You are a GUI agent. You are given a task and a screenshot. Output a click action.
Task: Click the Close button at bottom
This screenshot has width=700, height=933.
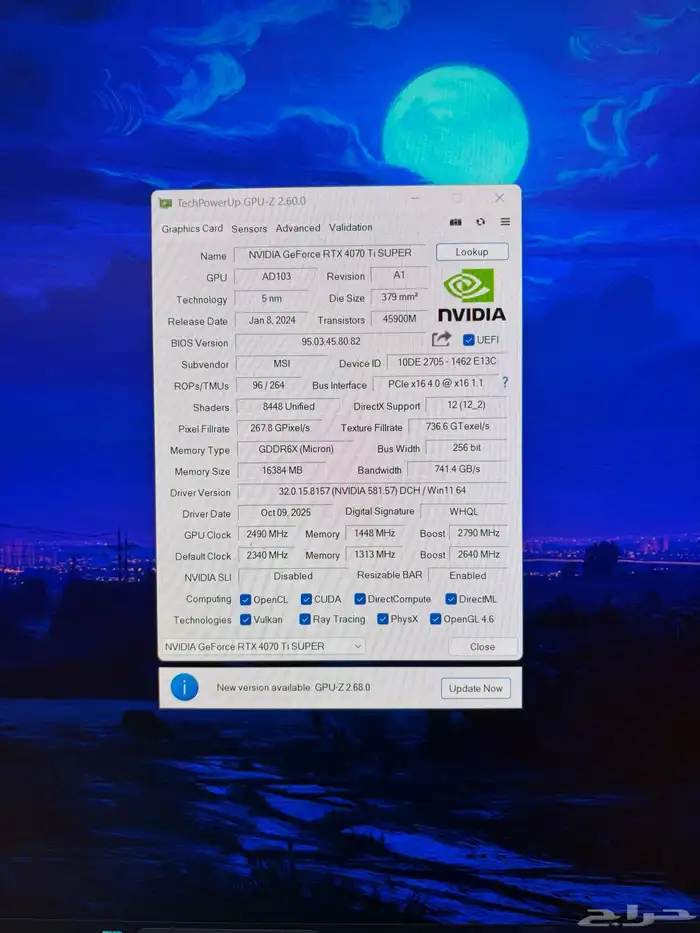(x=482, y=646)
